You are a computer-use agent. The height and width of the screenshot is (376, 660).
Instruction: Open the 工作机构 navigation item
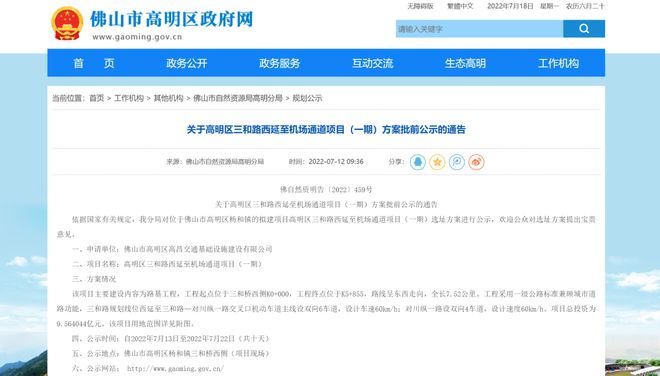click(x=558, y=63)
